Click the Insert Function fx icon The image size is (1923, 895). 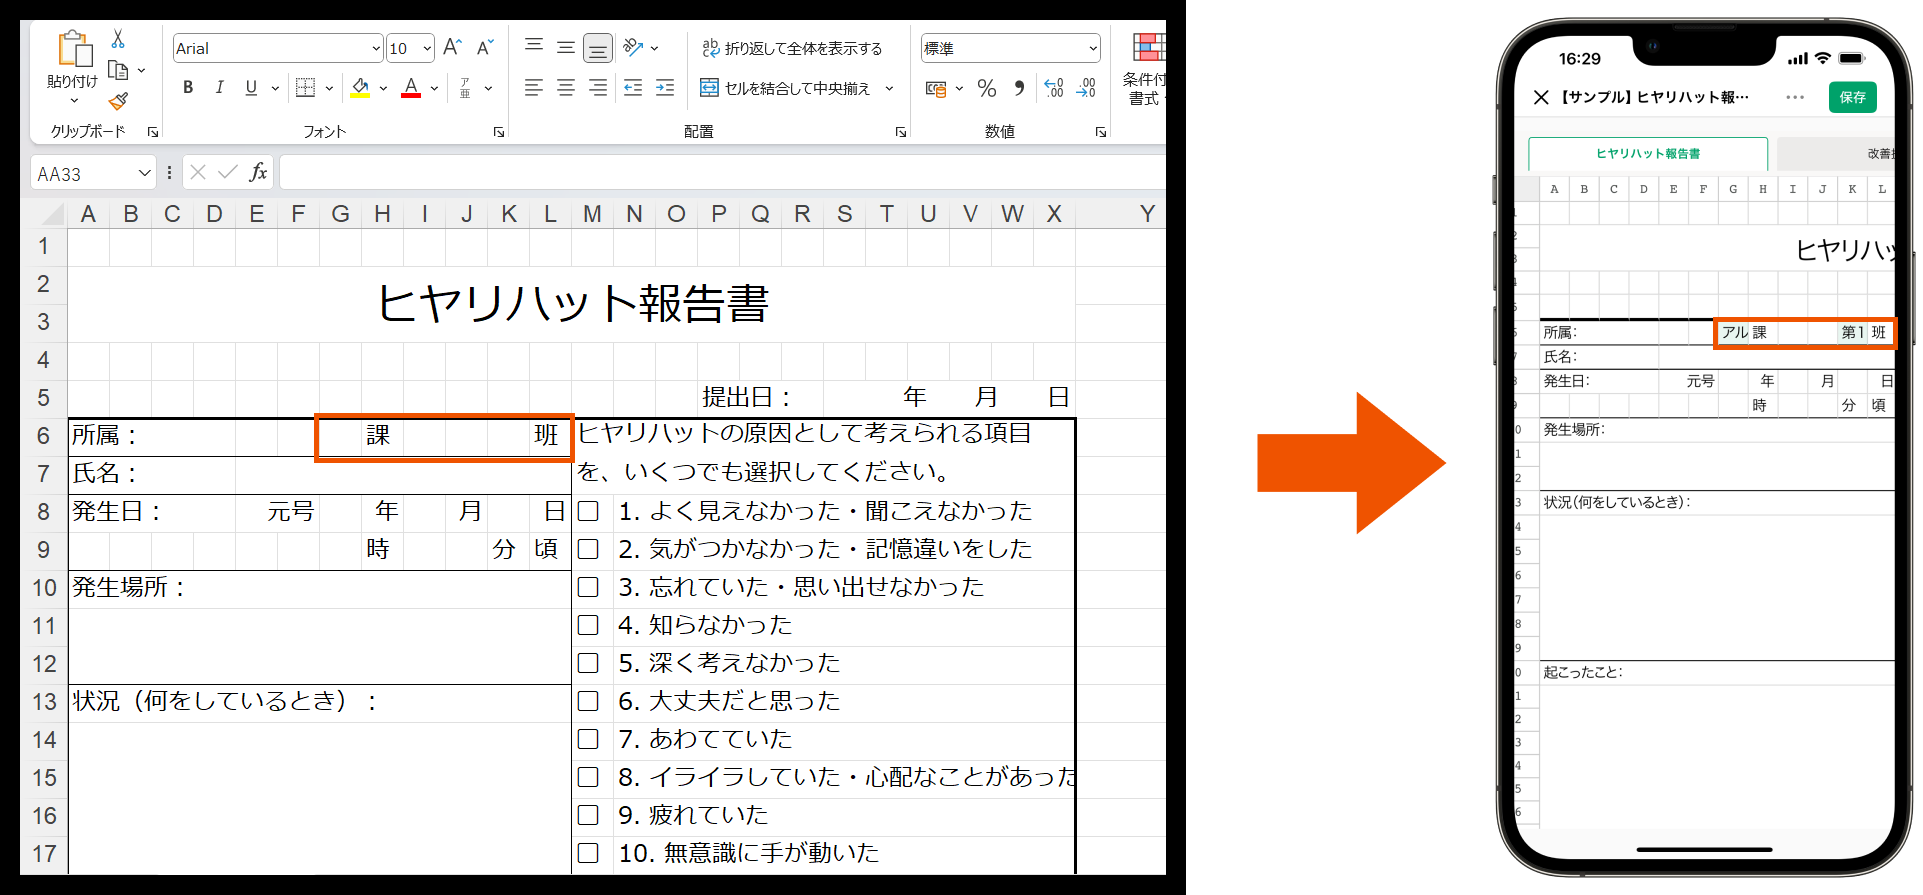[x=258, y=172]
